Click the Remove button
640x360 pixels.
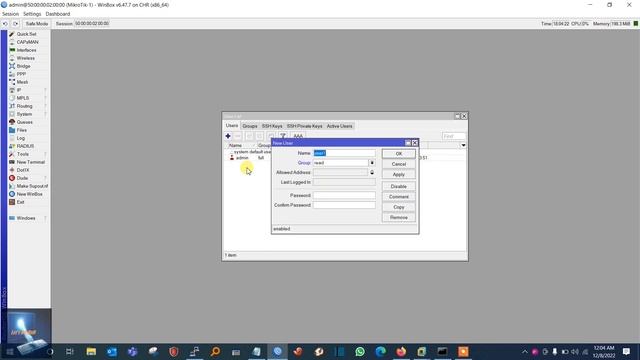click(399, 218)
